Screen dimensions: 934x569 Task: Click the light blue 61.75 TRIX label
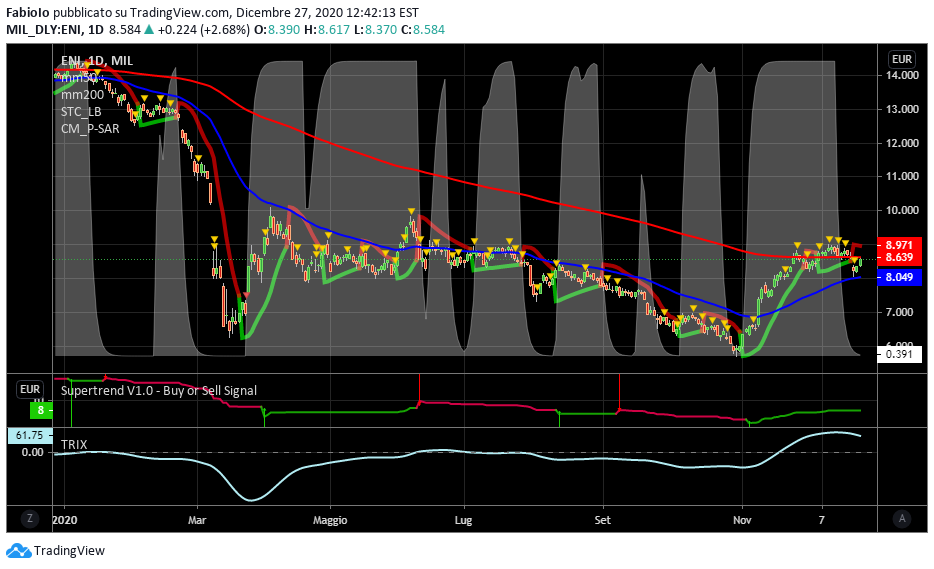click(29, 435)
